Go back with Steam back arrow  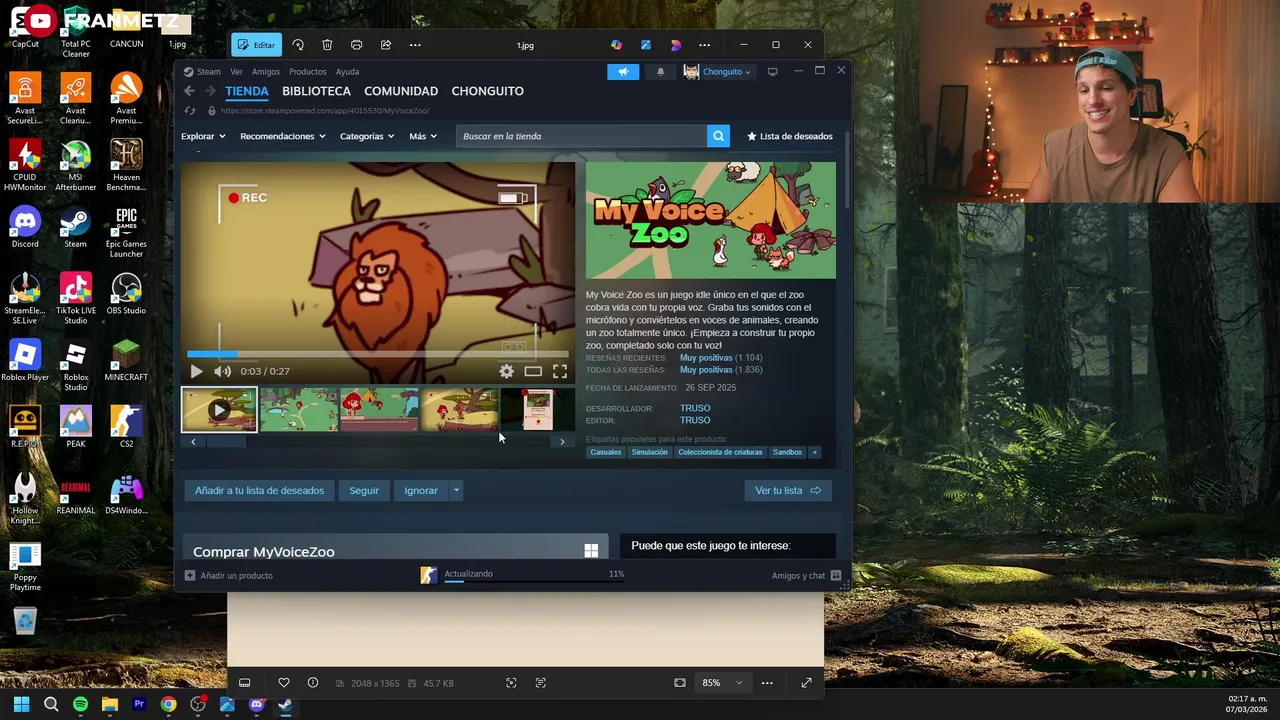(x=189, y=91)
